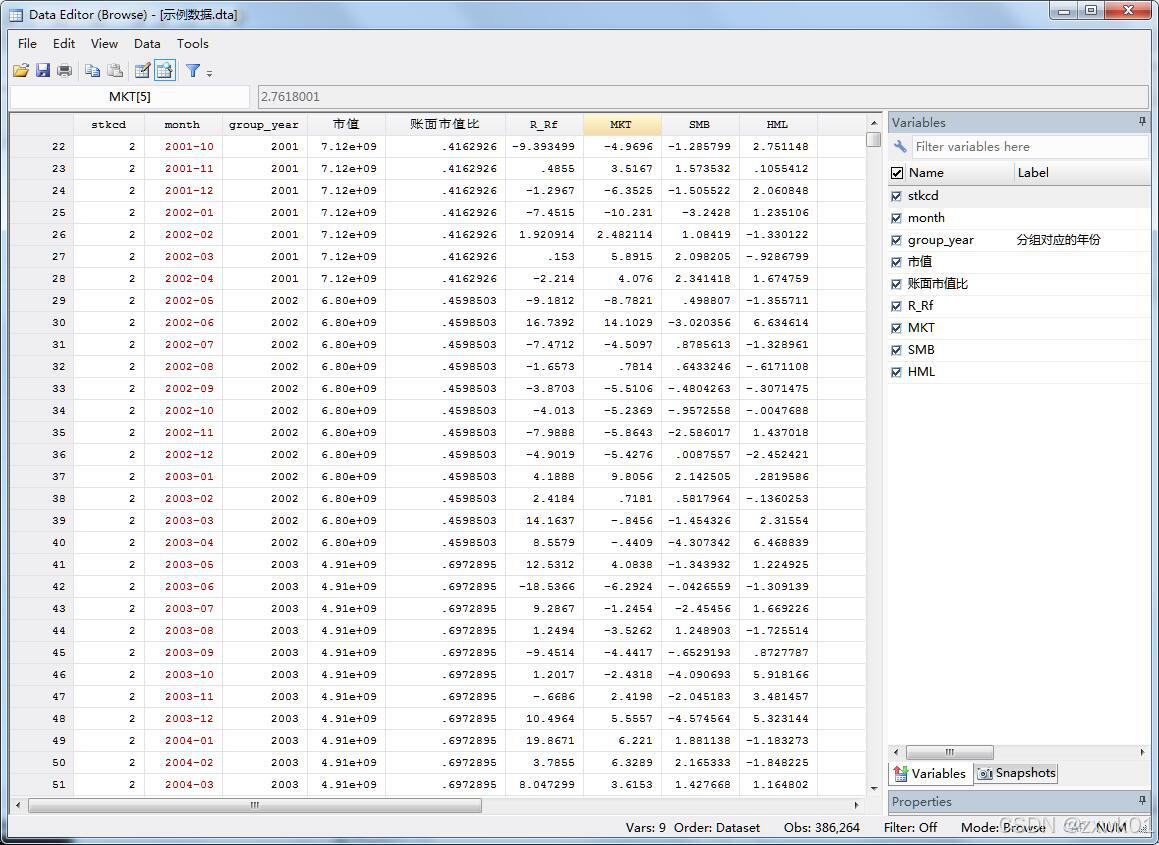Print the data
1159x845 pixels.
(65, 70)
